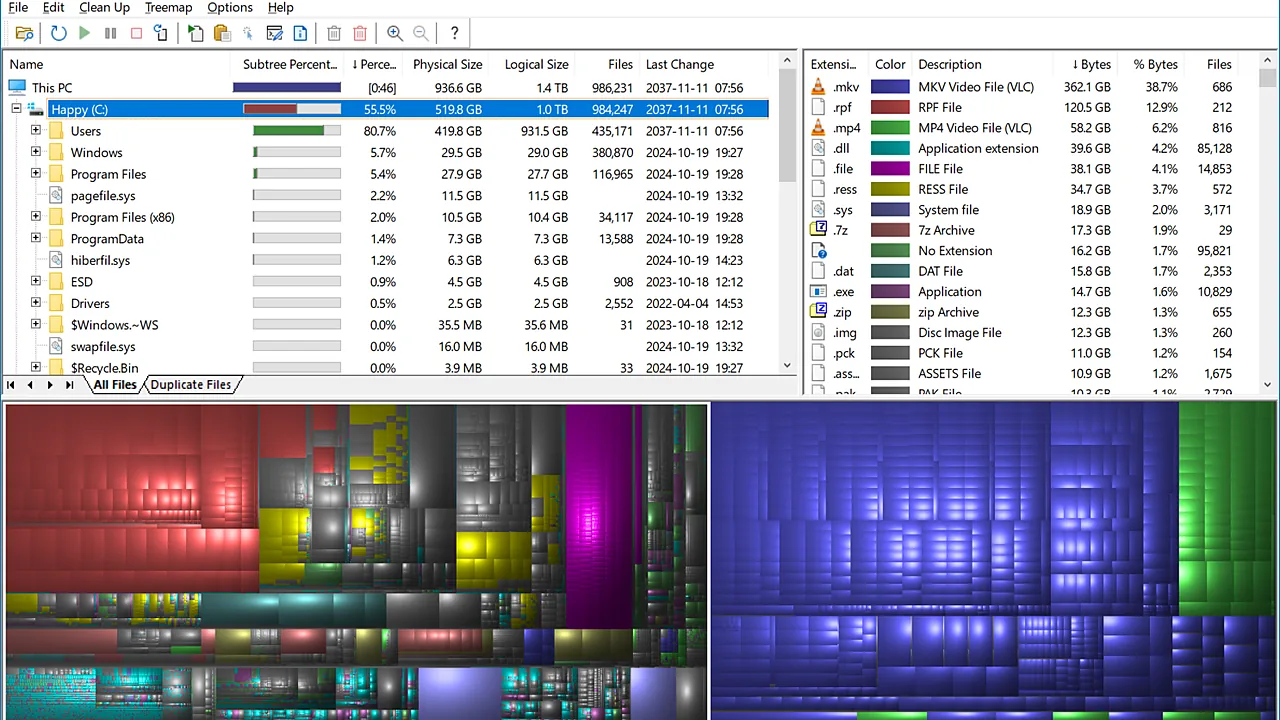Open the Treemap menu
The width and height of the screenshot is (1280, 720).
168,7
